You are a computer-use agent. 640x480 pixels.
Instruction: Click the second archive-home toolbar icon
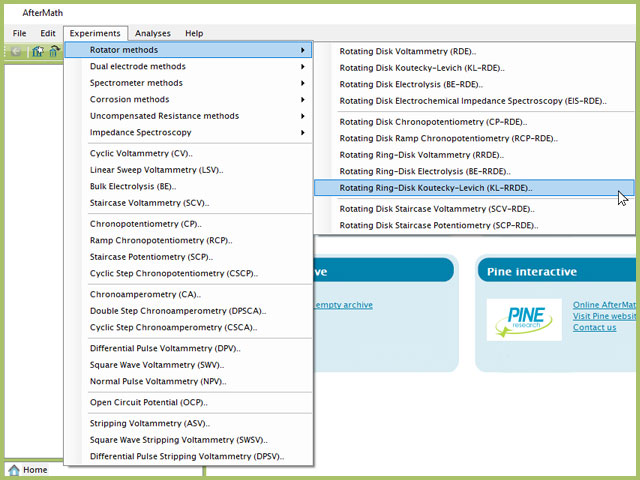coord(54,51)
